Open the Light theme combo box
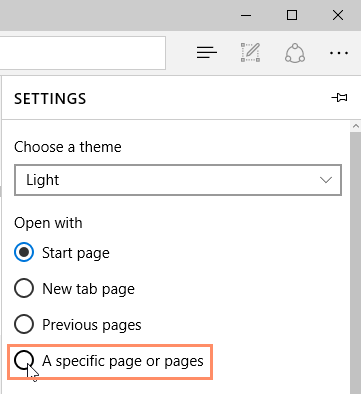 [178, 180]
